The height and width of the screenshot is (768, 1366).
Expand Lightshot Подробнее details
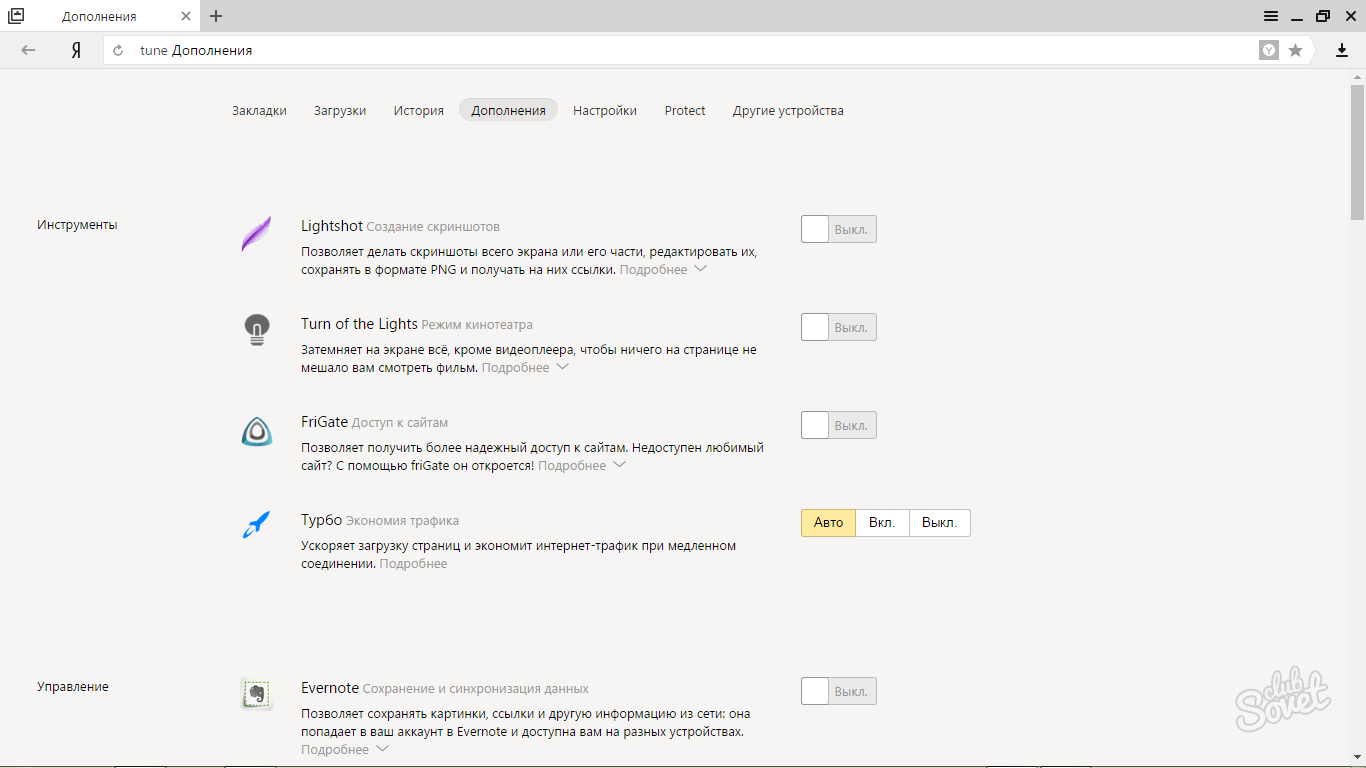click(x=663, y=270)
